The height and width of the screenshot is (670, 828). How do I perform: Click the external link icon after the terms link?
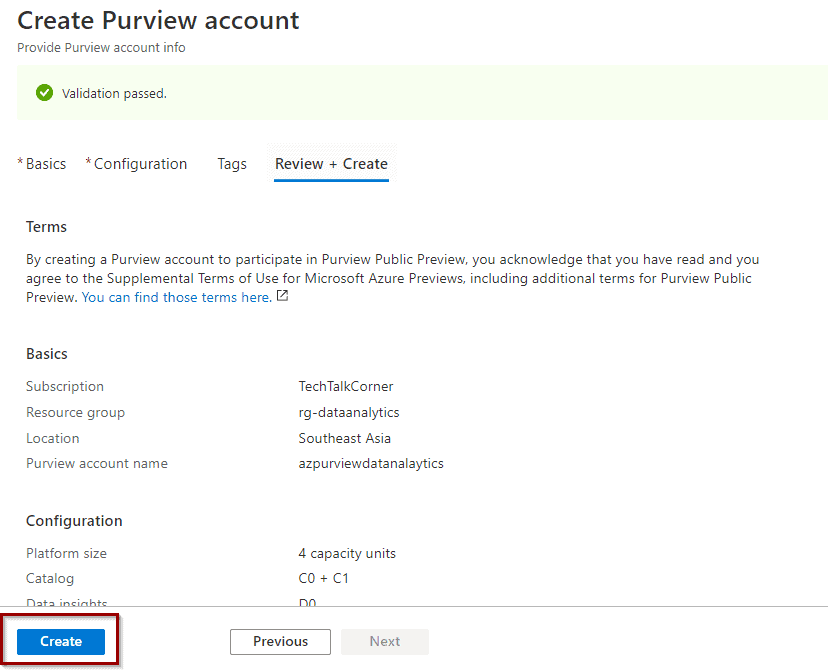click(283, 296)
